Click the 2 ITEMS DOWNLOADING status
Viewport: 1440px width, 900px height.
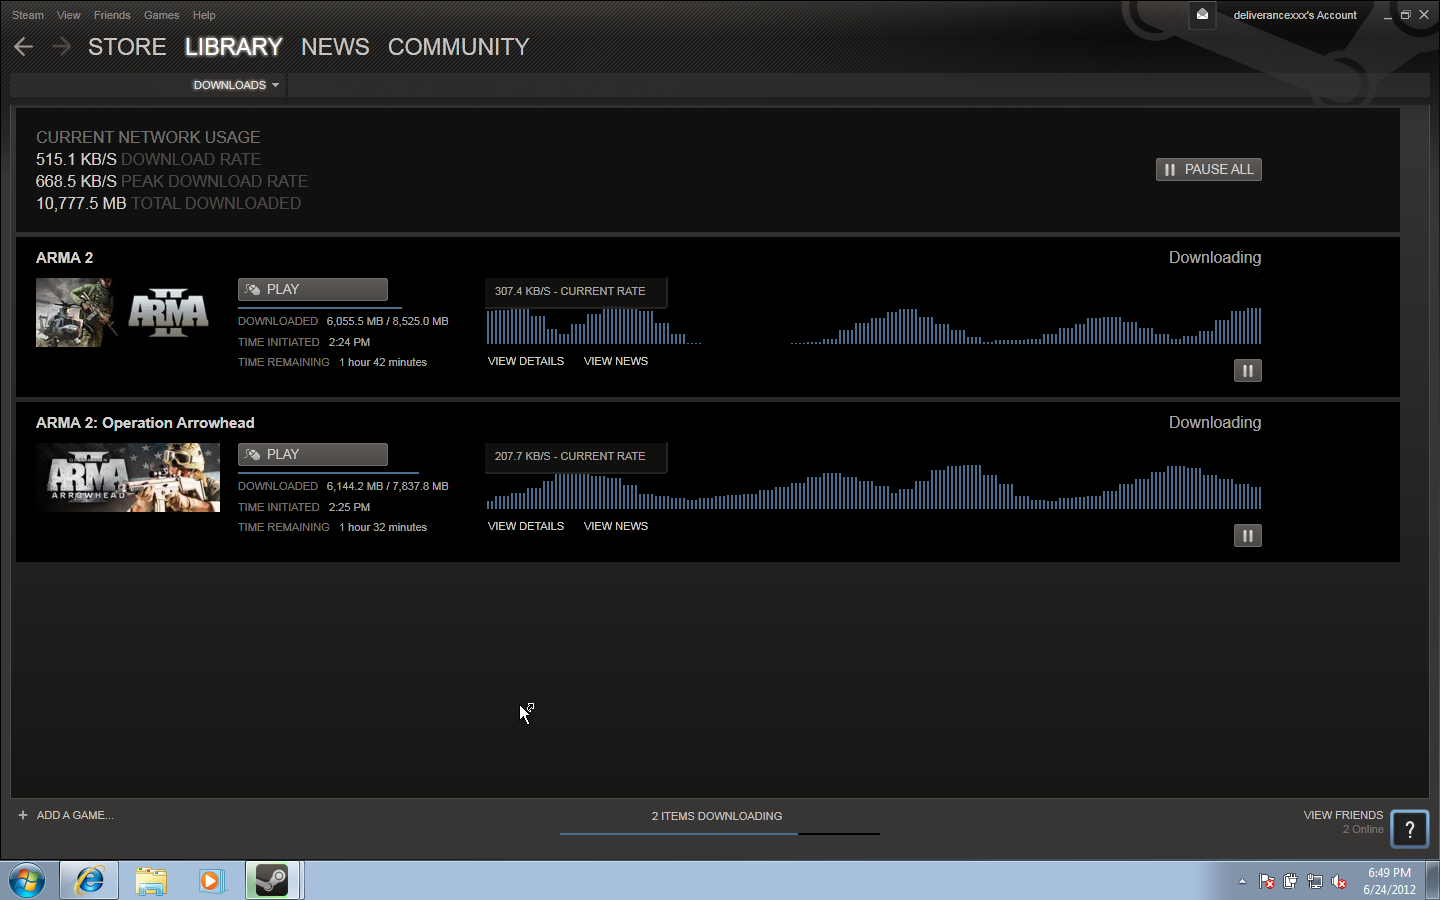(x=717, y=816)
